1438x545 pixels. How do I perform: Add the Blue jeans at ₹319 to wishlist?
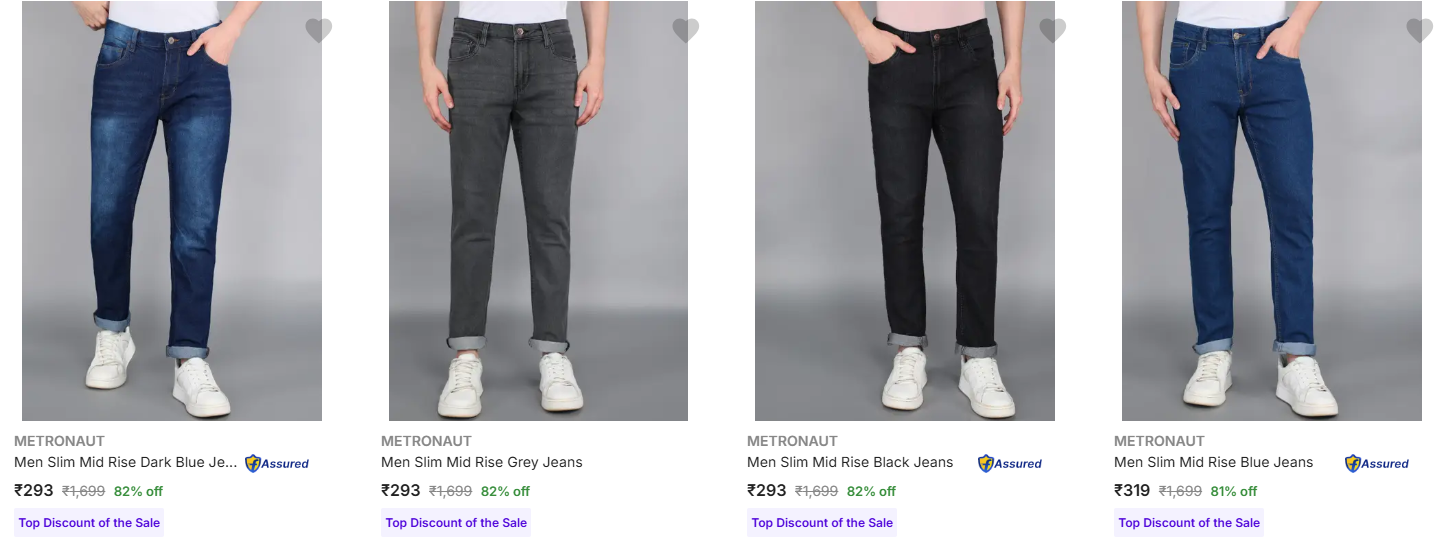coord(1419,30)
